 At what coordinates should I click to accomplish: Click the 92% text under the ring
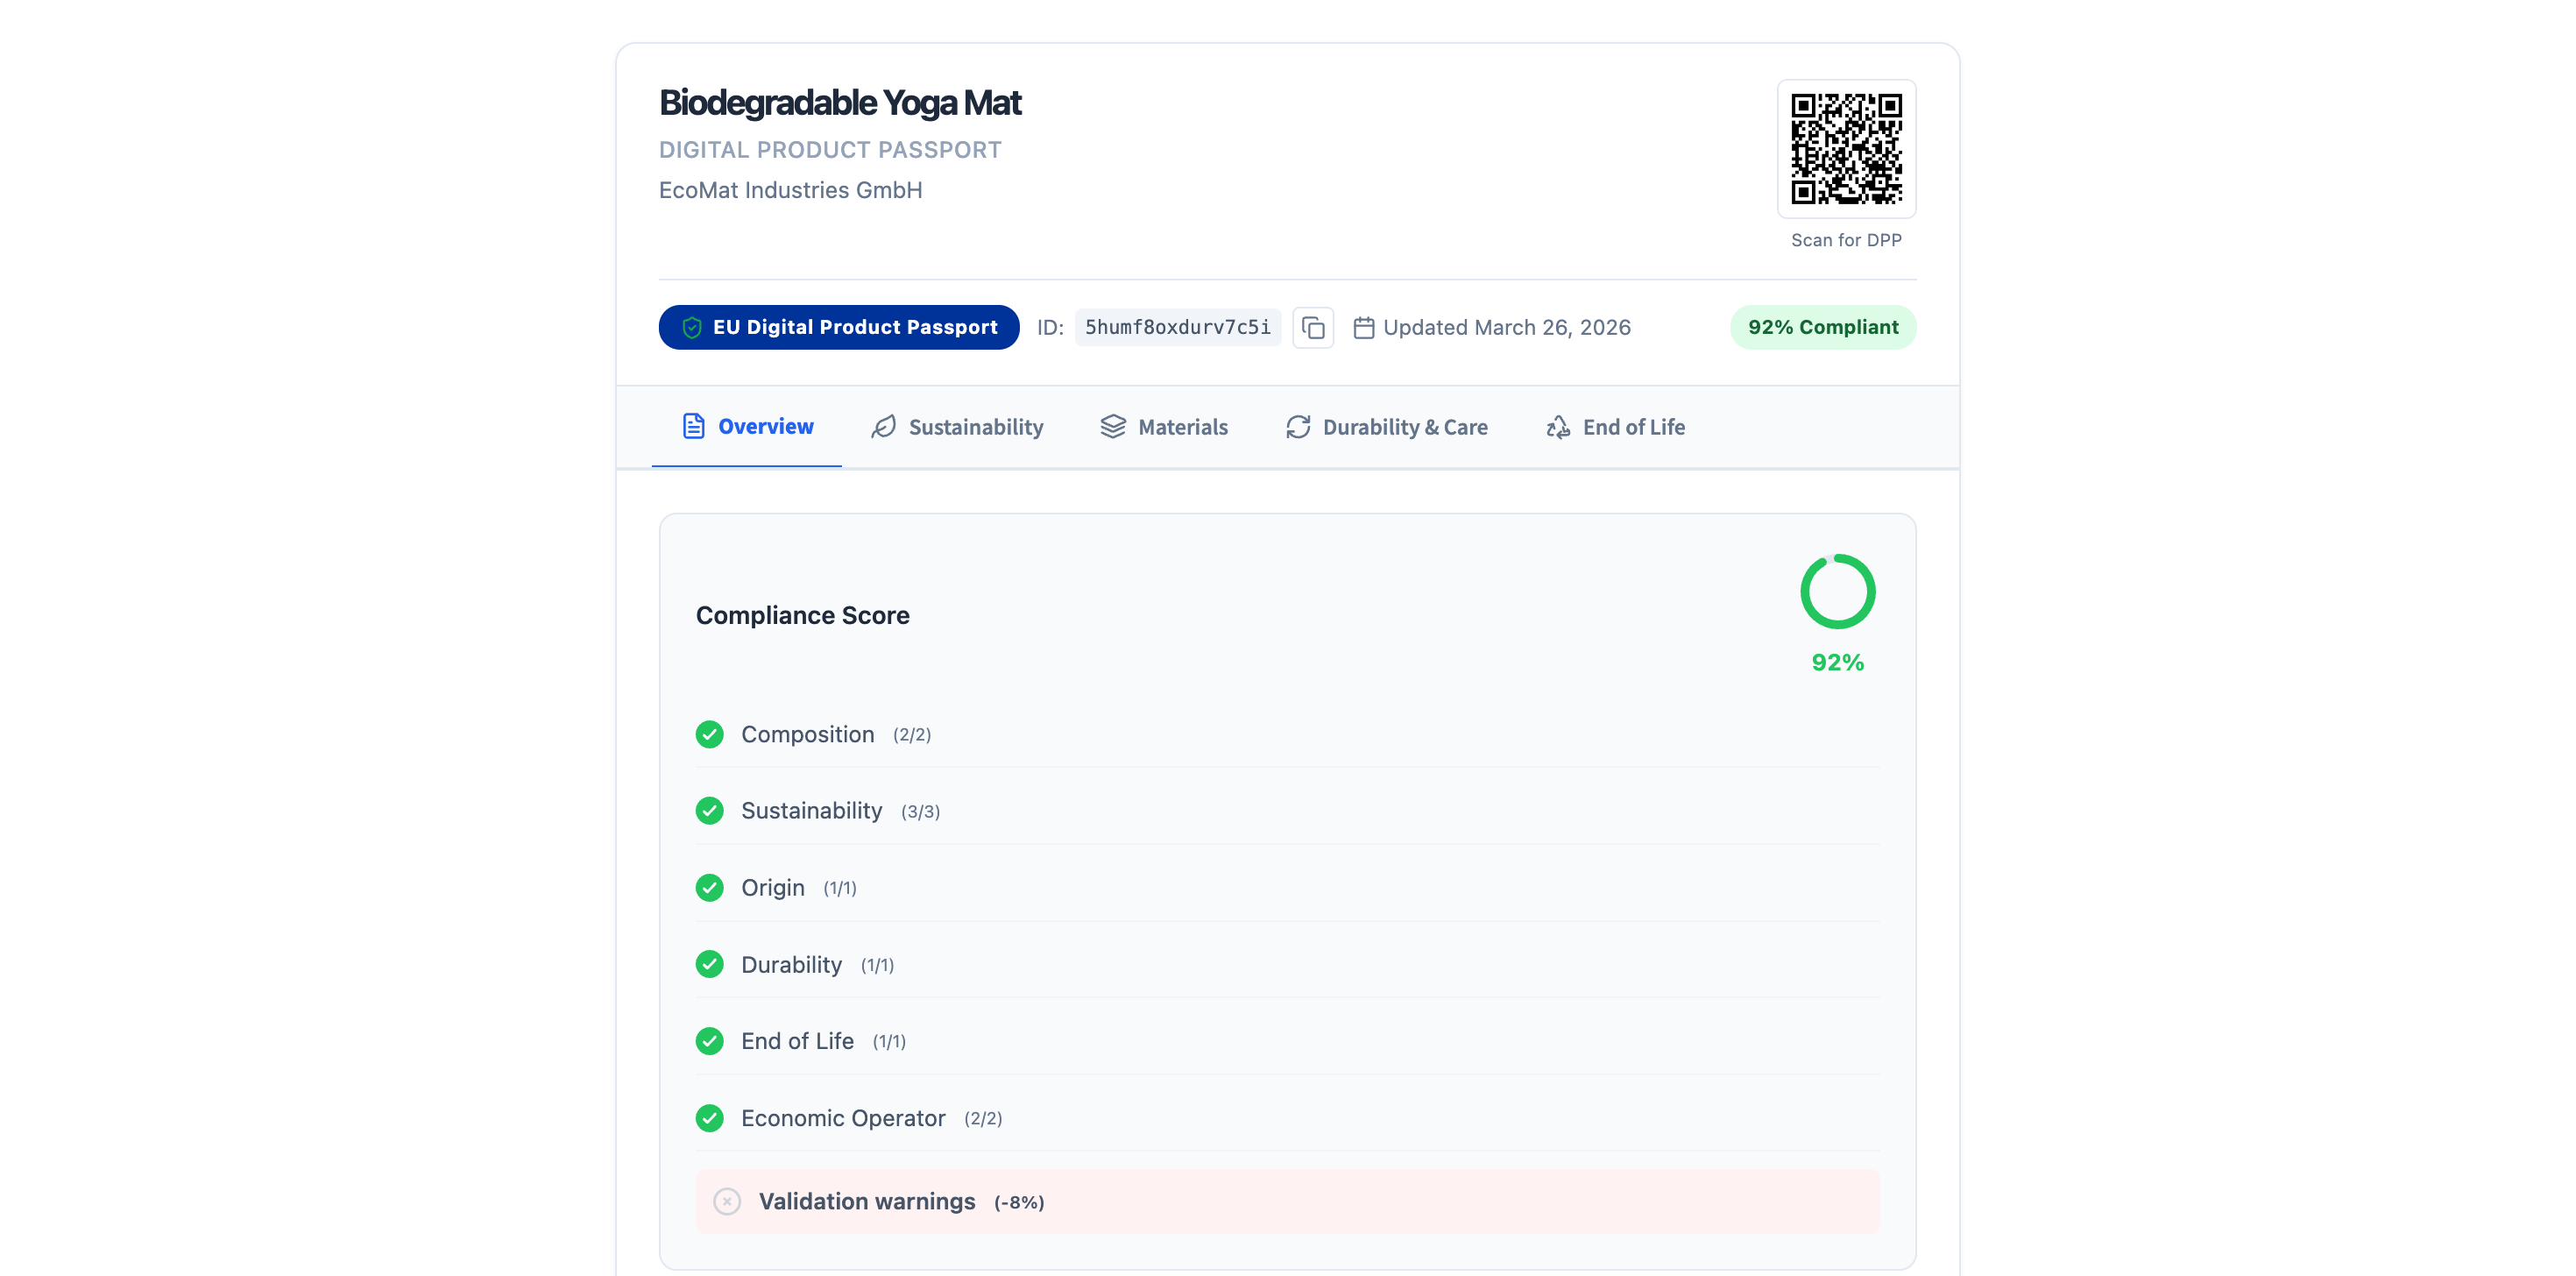click(x=1838, y=663)
